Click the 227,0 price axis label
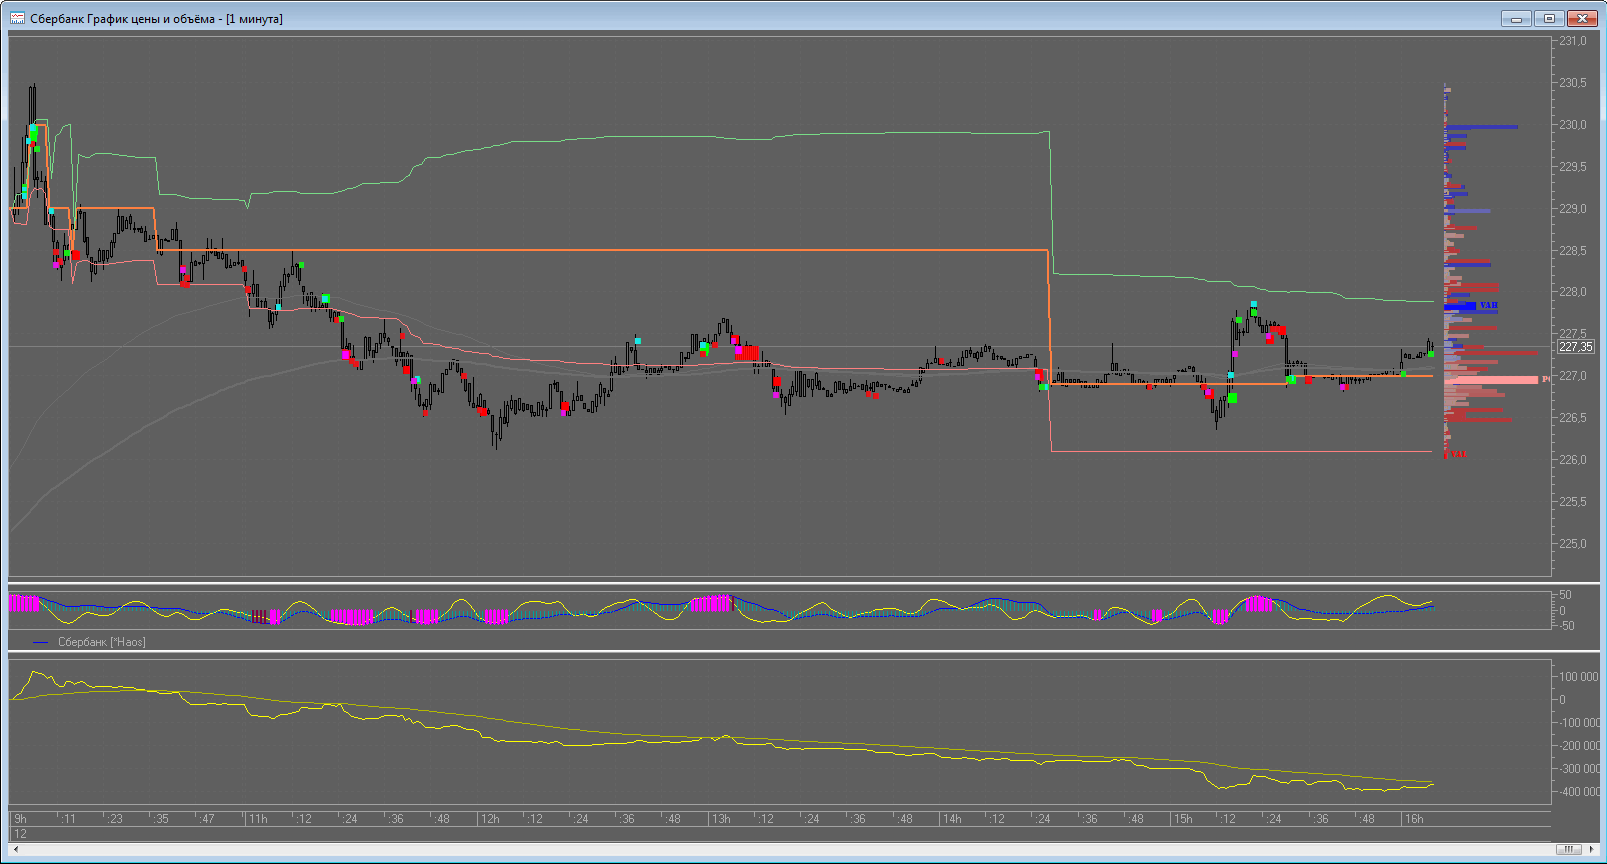1607x864 pixels. coord(1573,376)
